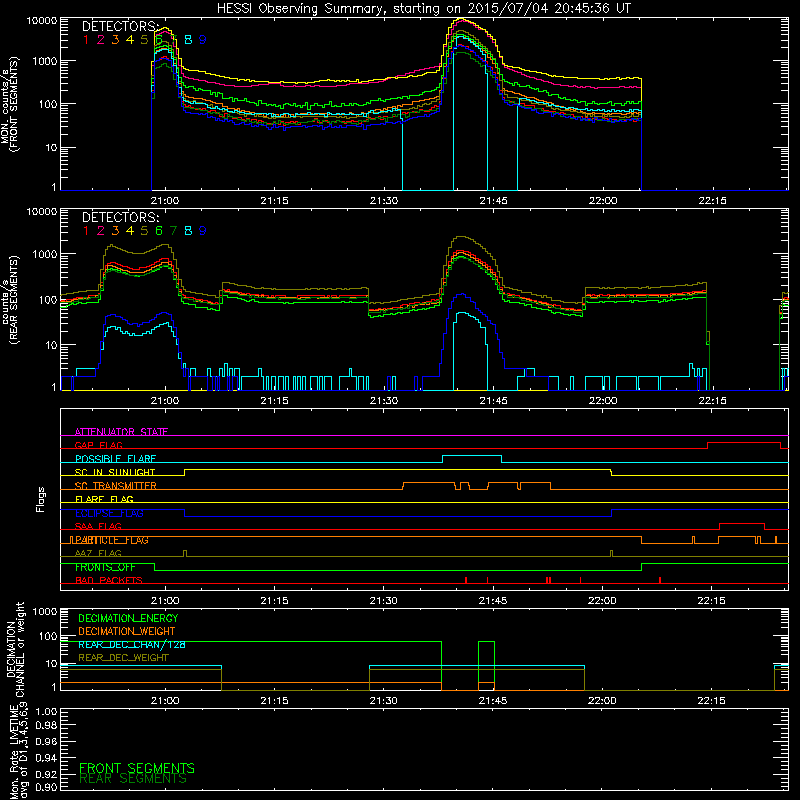
Task: Click detector 5 in rear segments legend
Action: [144, 231]
